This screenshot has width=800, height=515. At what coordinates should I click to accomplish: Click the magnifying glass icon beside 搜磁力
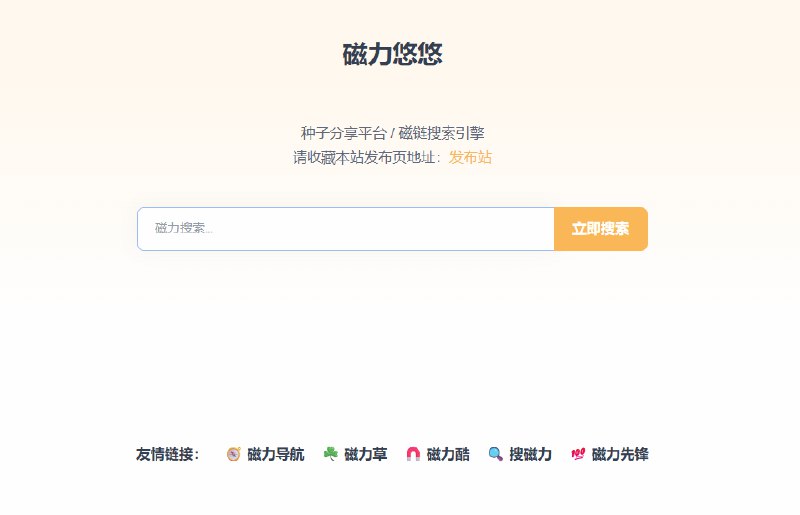(495, 454)
